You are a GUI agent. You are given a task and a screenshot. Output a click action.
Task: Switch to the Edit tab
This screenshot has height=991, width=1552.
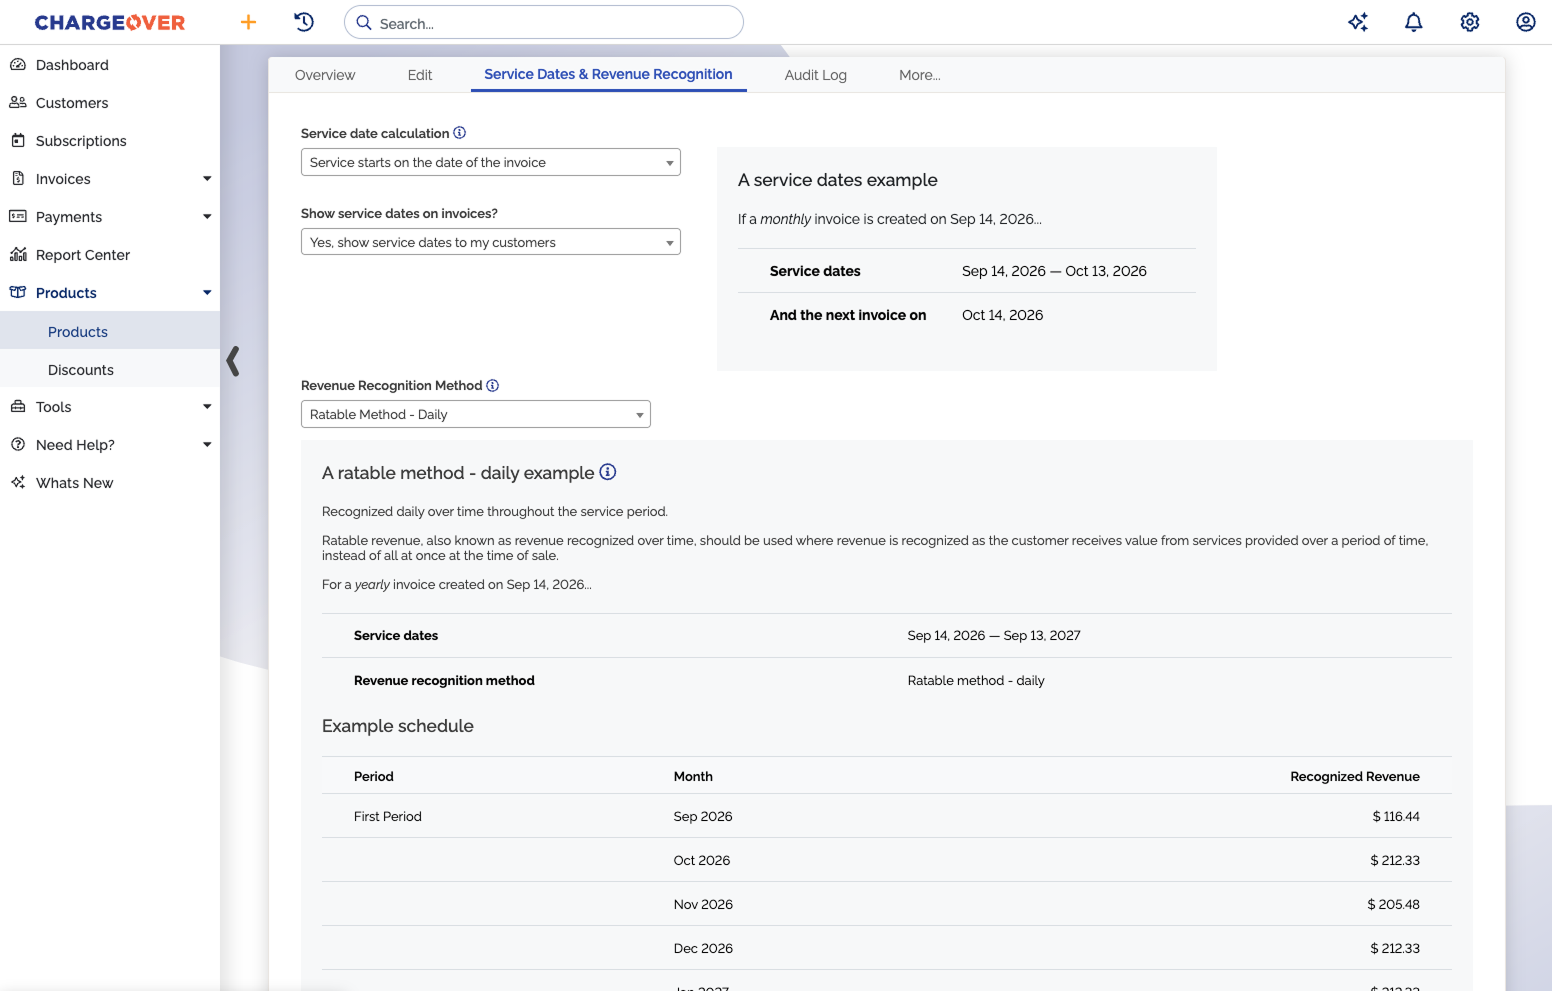(x=420, y=75)
